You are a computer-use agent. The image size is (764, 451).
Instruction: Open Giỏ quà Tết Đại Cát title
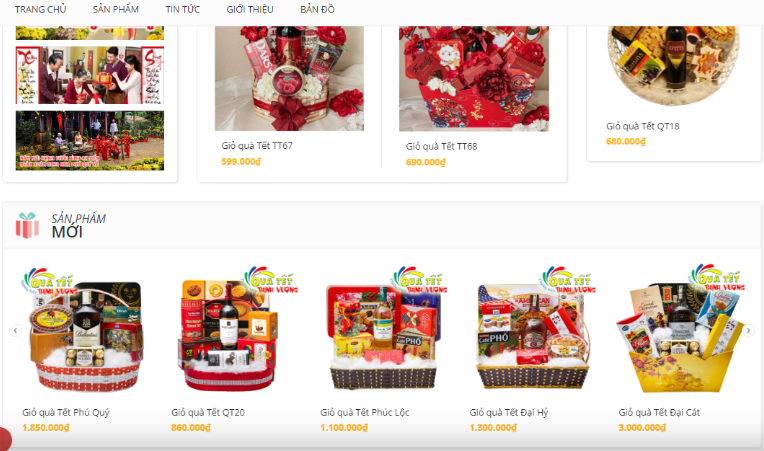pyautogui.click(x=659, y=413)
